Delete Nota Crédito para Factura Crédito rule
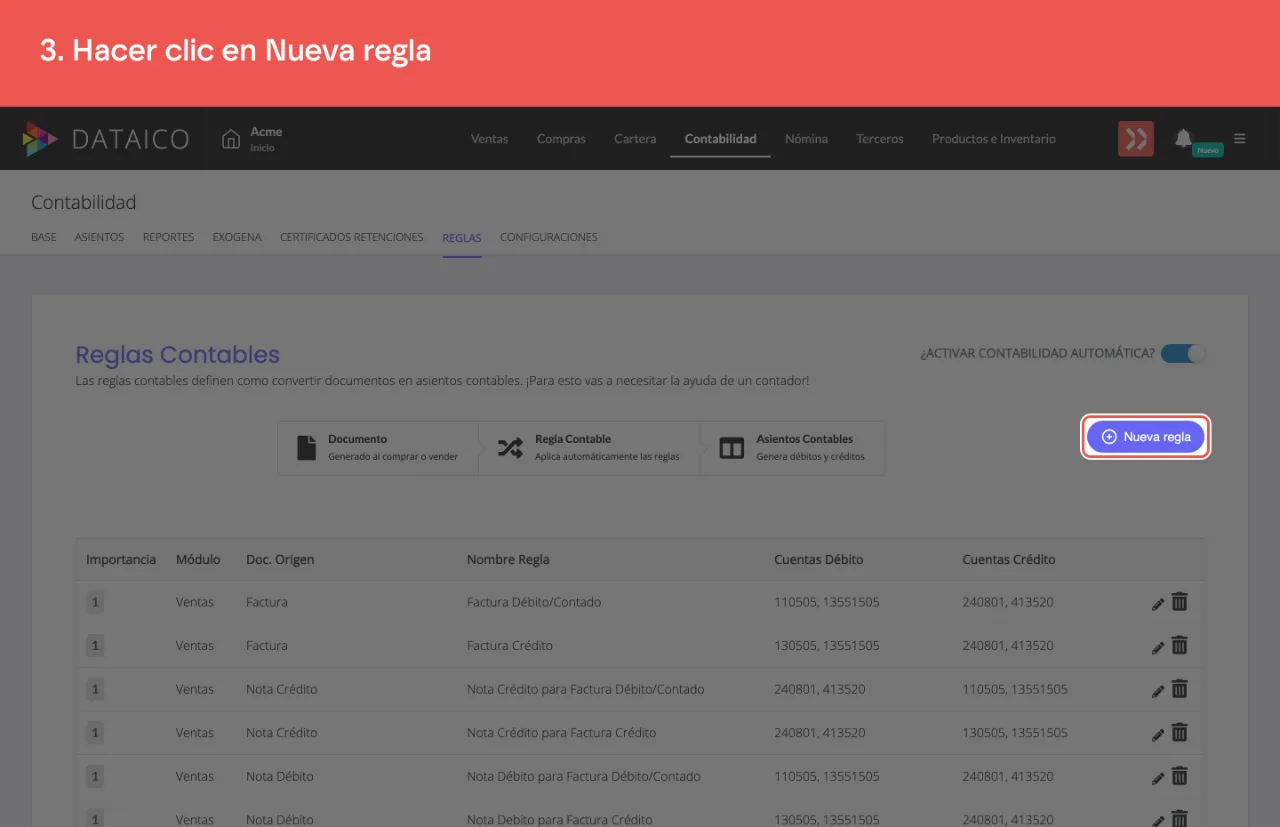The image size is (1280, 827). [x=1180, y=732]
